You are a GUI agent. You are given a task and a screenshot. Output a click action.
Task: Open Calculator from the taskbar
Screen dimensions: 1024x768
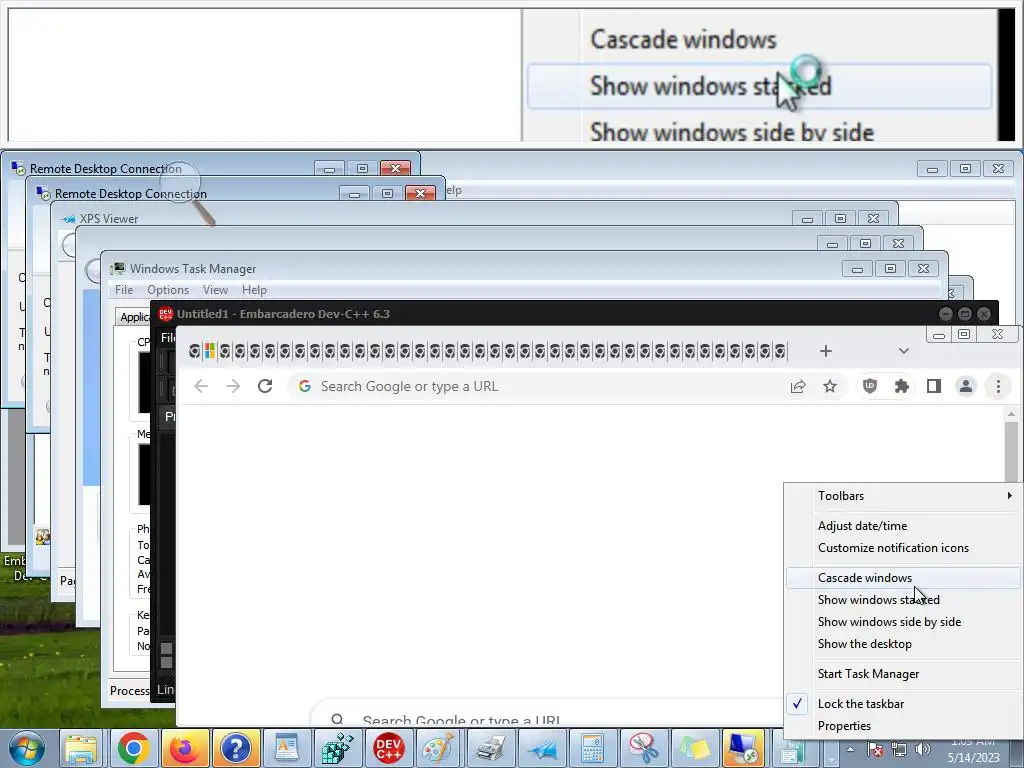click(592, 748)
